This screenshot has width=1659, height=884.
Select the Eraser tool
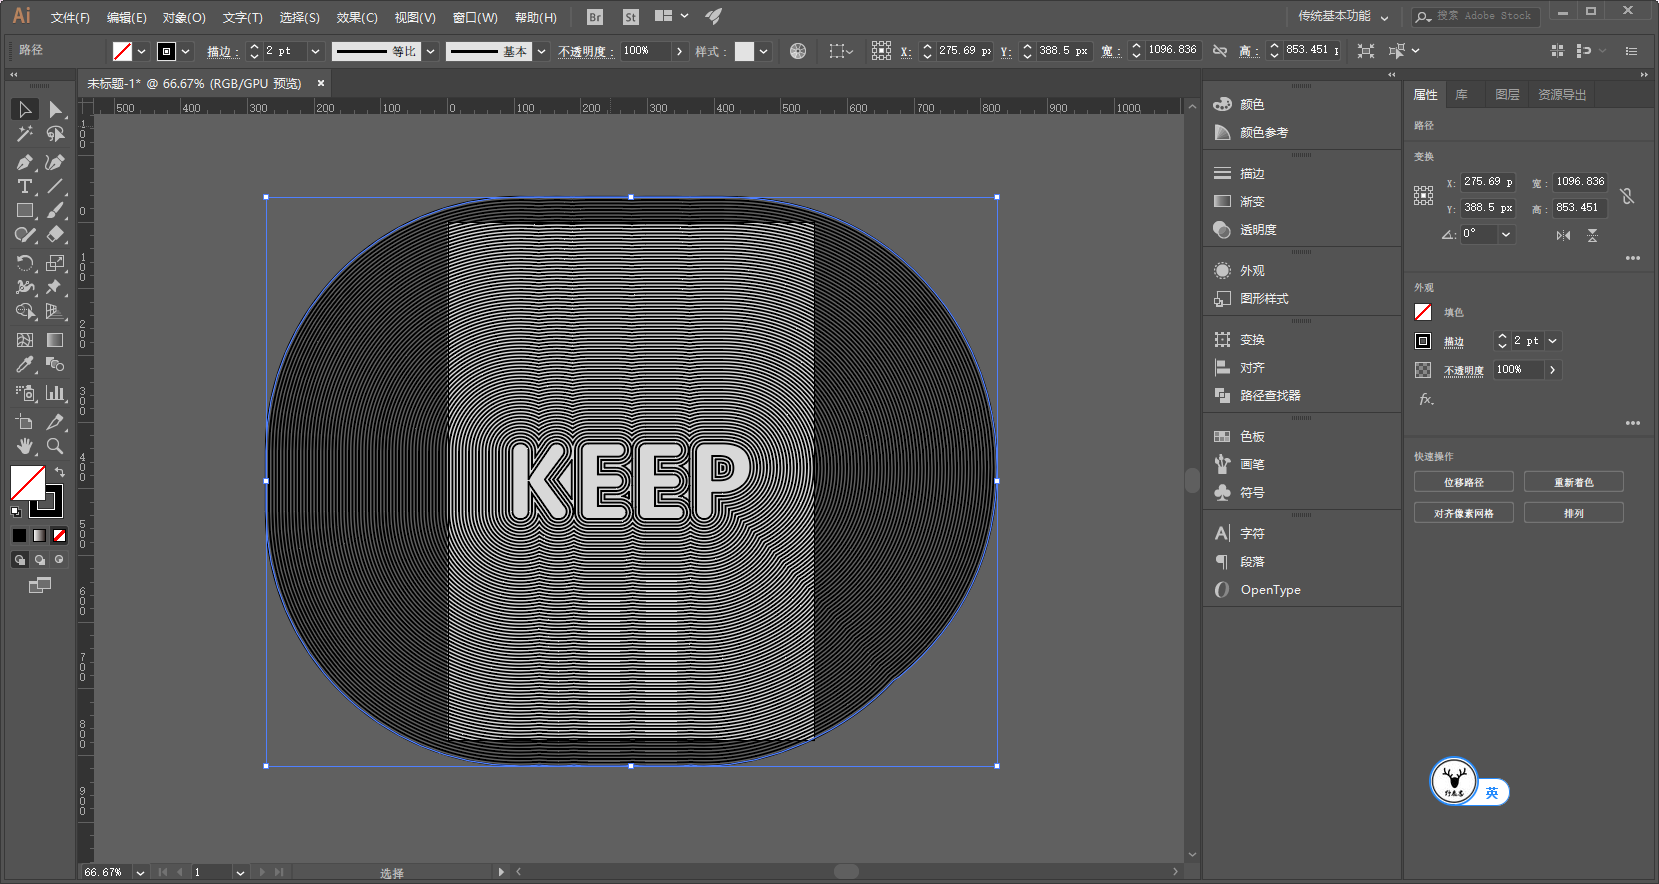coord(55,235)
